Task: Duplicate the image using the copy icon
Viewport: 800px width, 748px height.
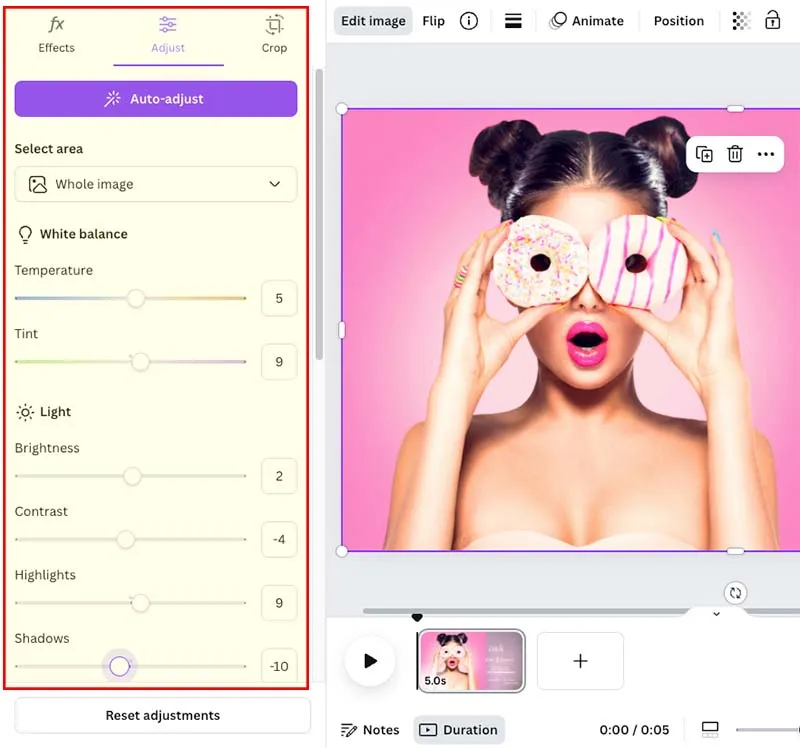Action: 703,154
